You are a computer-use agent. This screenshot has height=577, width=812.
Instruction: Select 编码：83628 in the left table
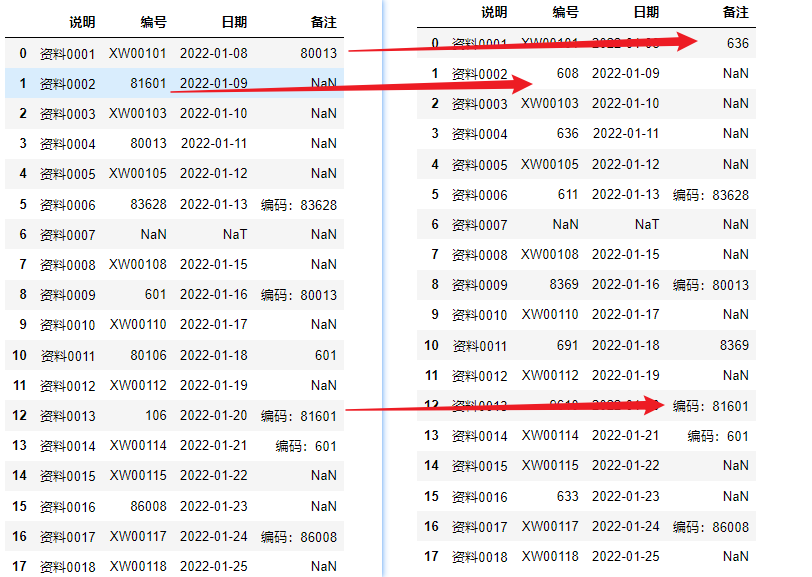pyautogui.click(x=299, y=205)
